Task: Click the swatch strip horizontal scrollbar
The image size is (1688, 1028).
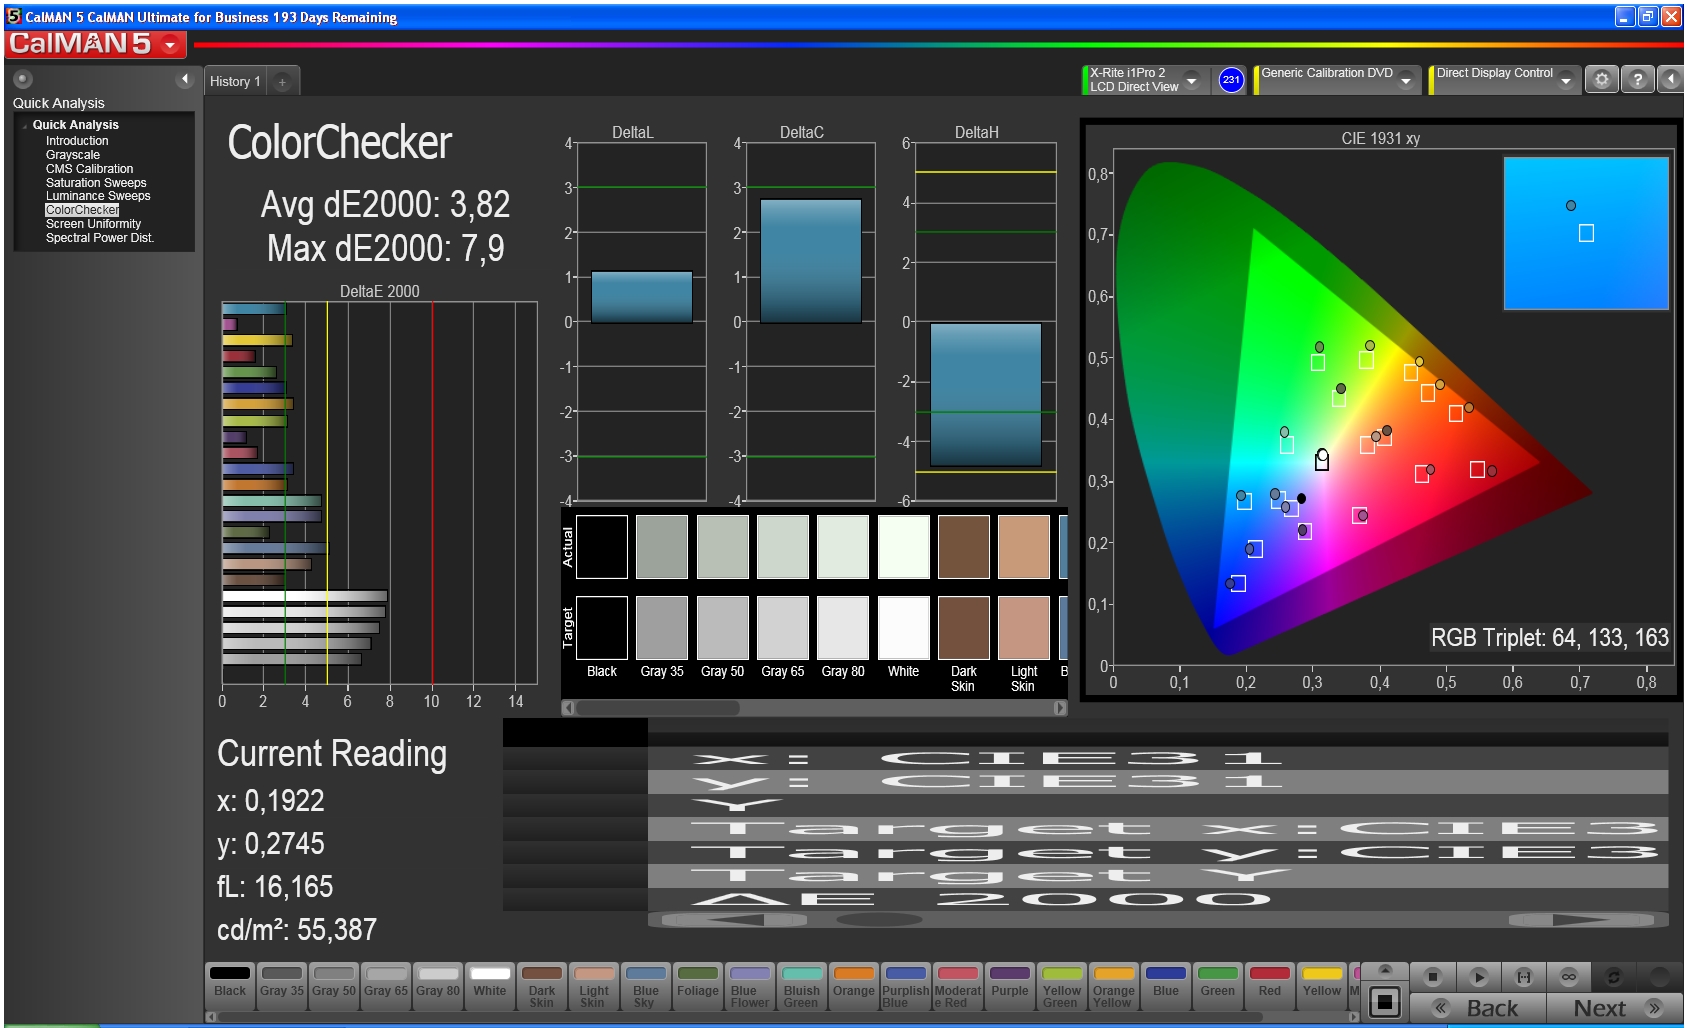Action: pyautogui.click(x=815, y=708)
